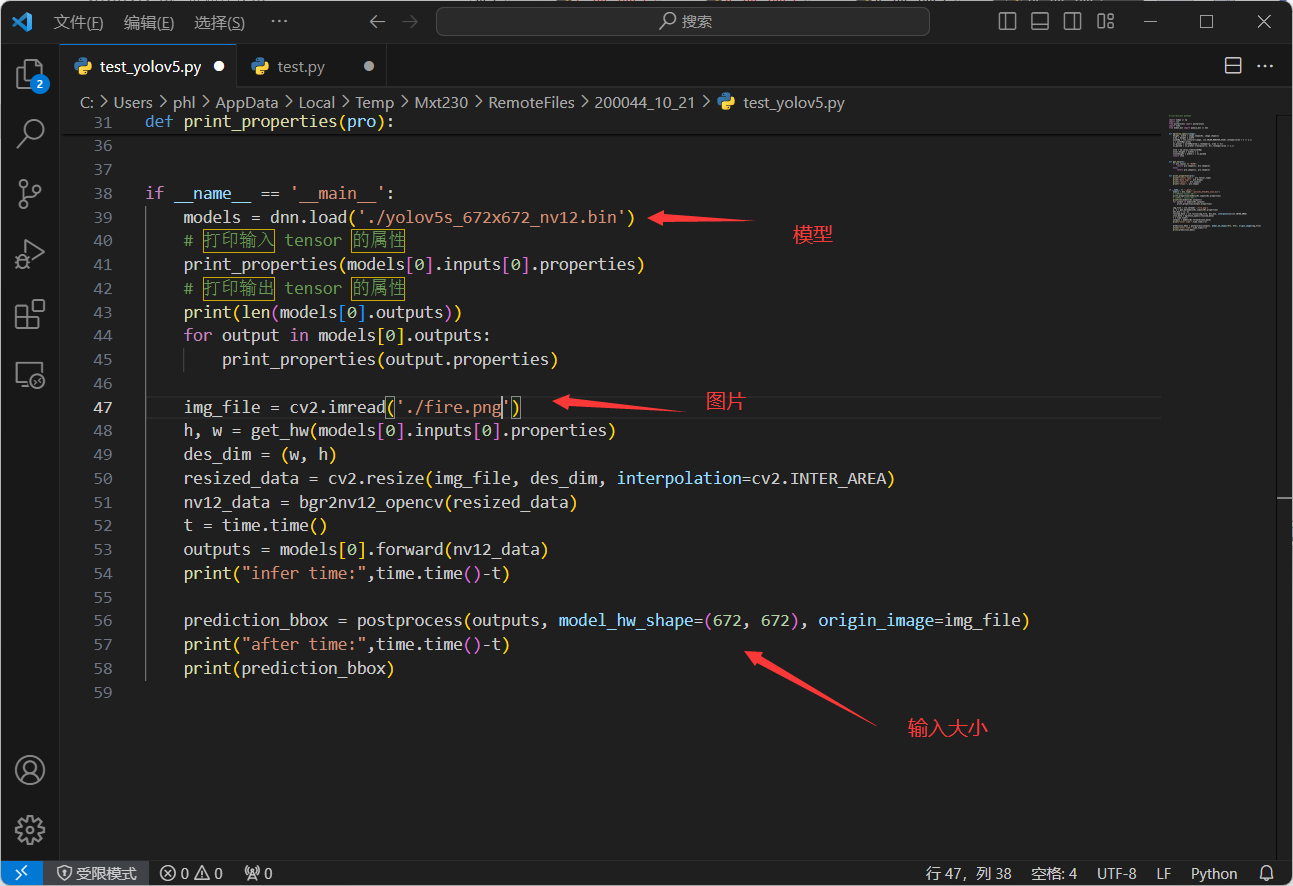1293x886 pixels.
Task: Click the Restricted Mode (受限模式) indicator
Action: 97,873
